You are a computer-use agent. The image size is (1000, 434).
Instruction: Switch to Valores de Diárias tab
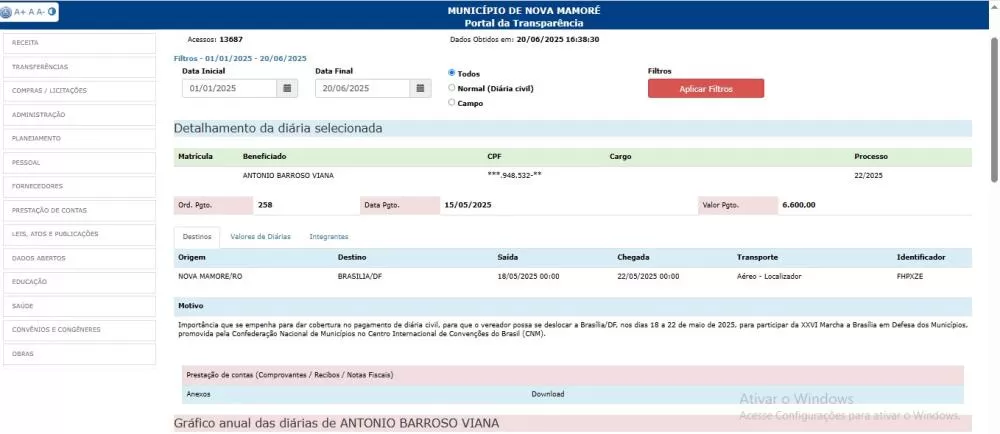click(x=260, y=237)
